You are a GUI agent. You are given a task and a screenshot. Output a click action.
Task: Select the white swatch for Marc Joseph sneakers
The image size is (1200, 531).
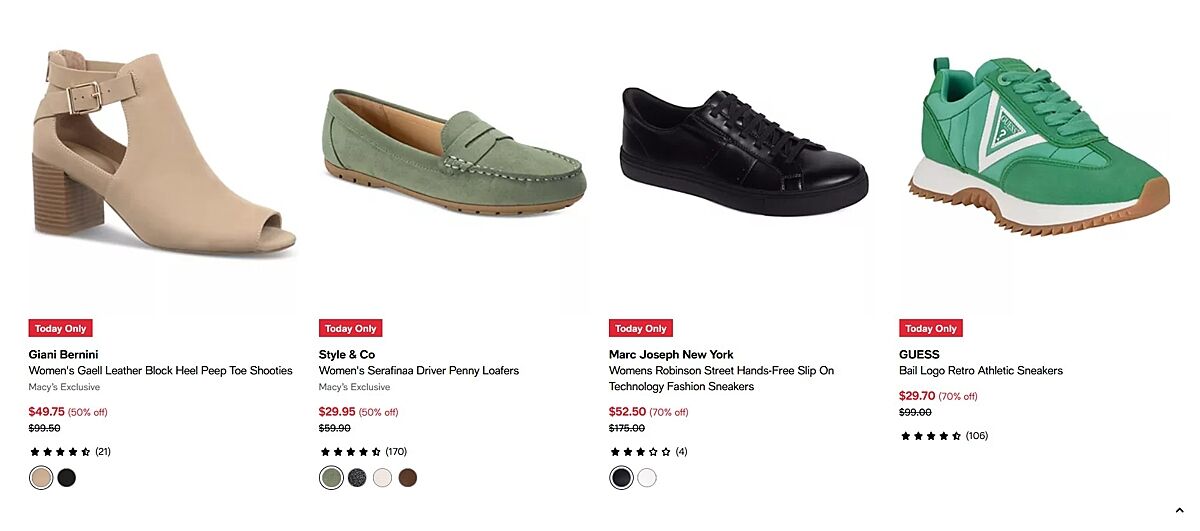[x=647, y=478]
